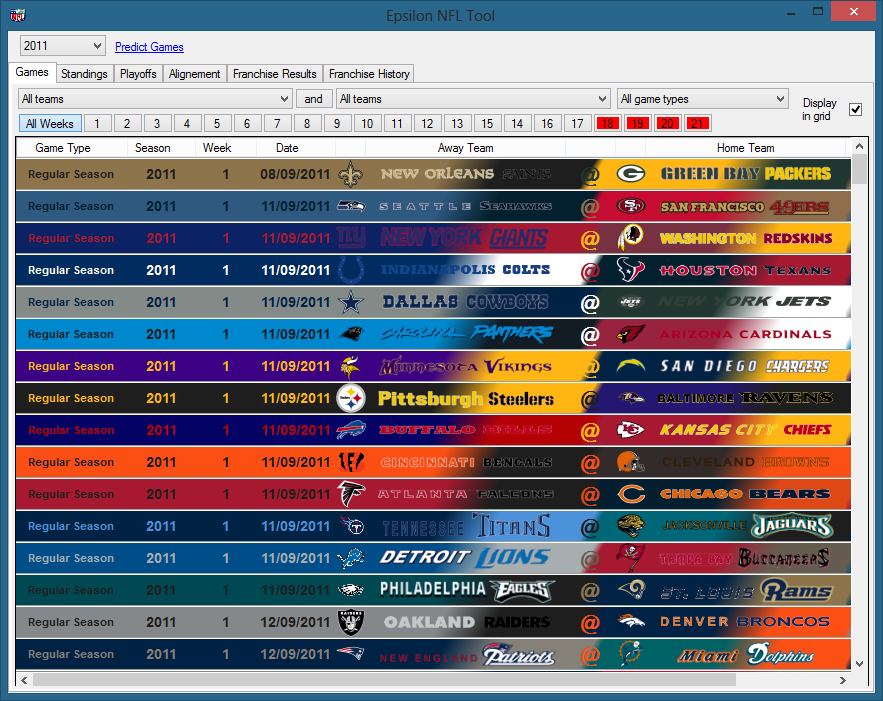This screenshot has height=701, width=883.
Task: Click the Away Team column header
Action: point(465,148)
